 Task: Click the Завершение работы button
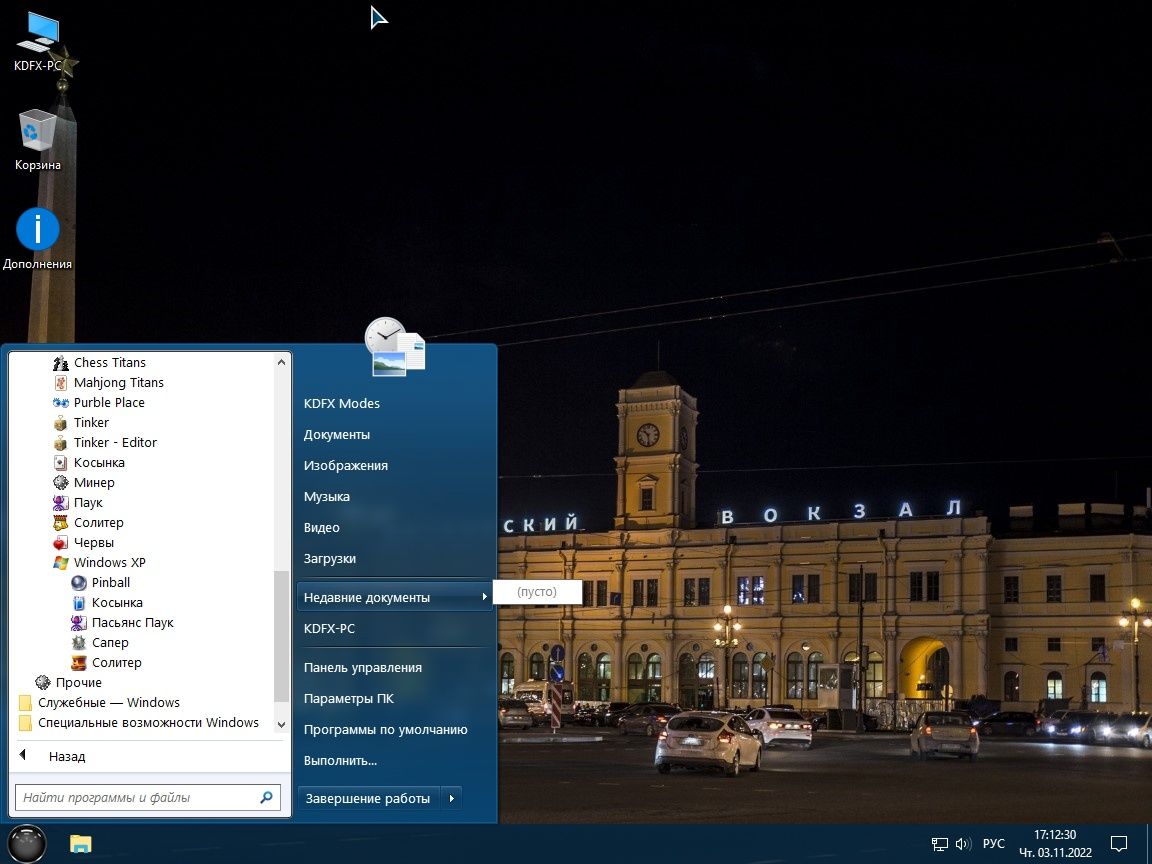368,798
